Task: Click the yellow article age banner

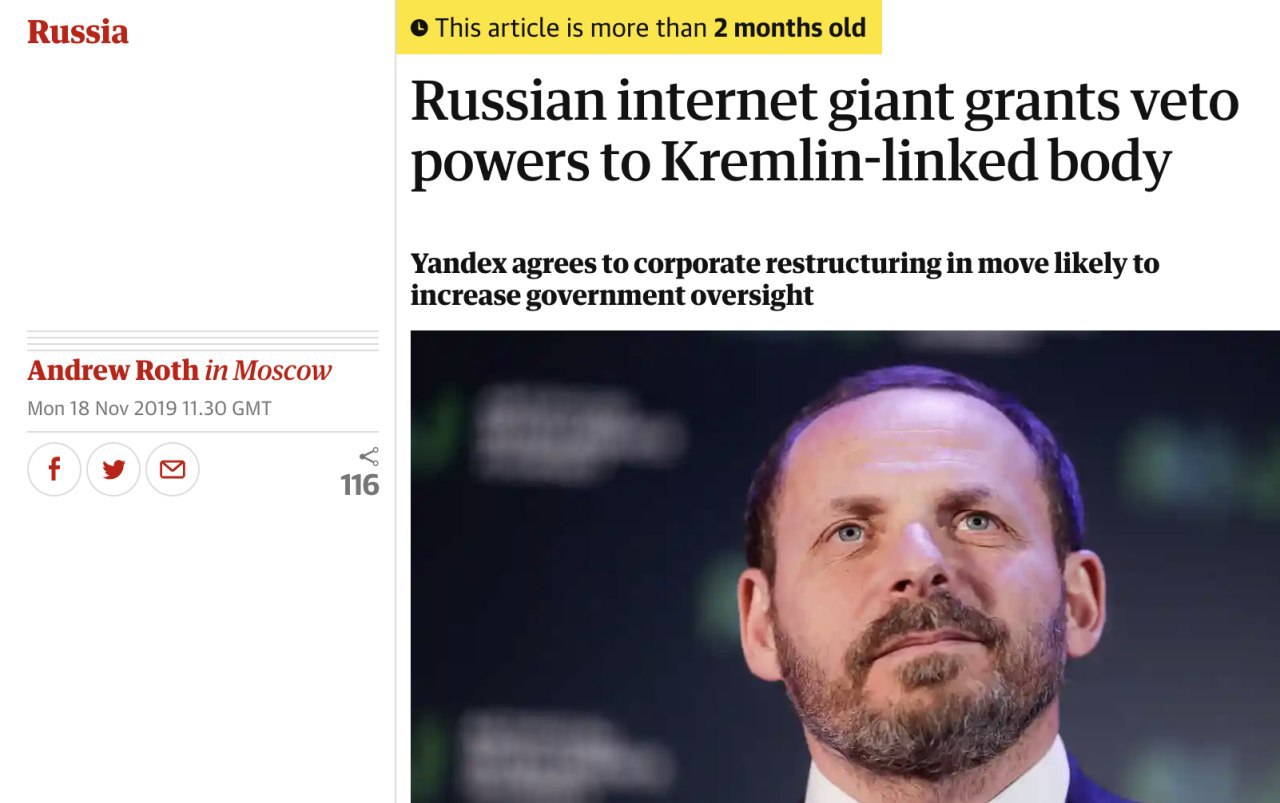Action: [x=638, y=28]
